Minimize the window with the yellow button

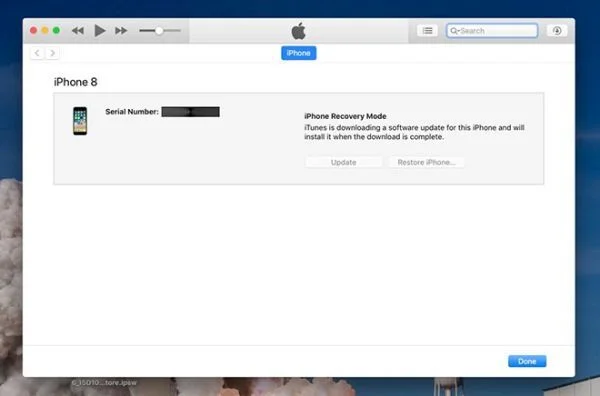45,30
